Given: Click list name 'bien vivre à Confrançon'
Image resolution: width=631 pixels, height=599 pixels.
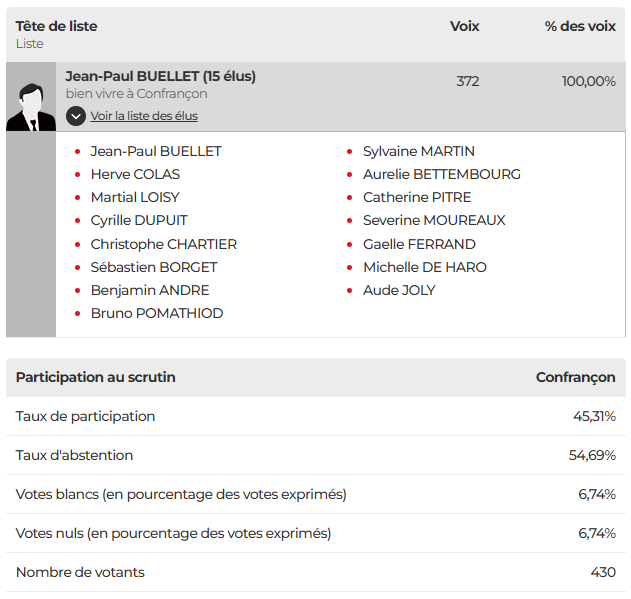Looking at the screenshot, I should (137, 94).
